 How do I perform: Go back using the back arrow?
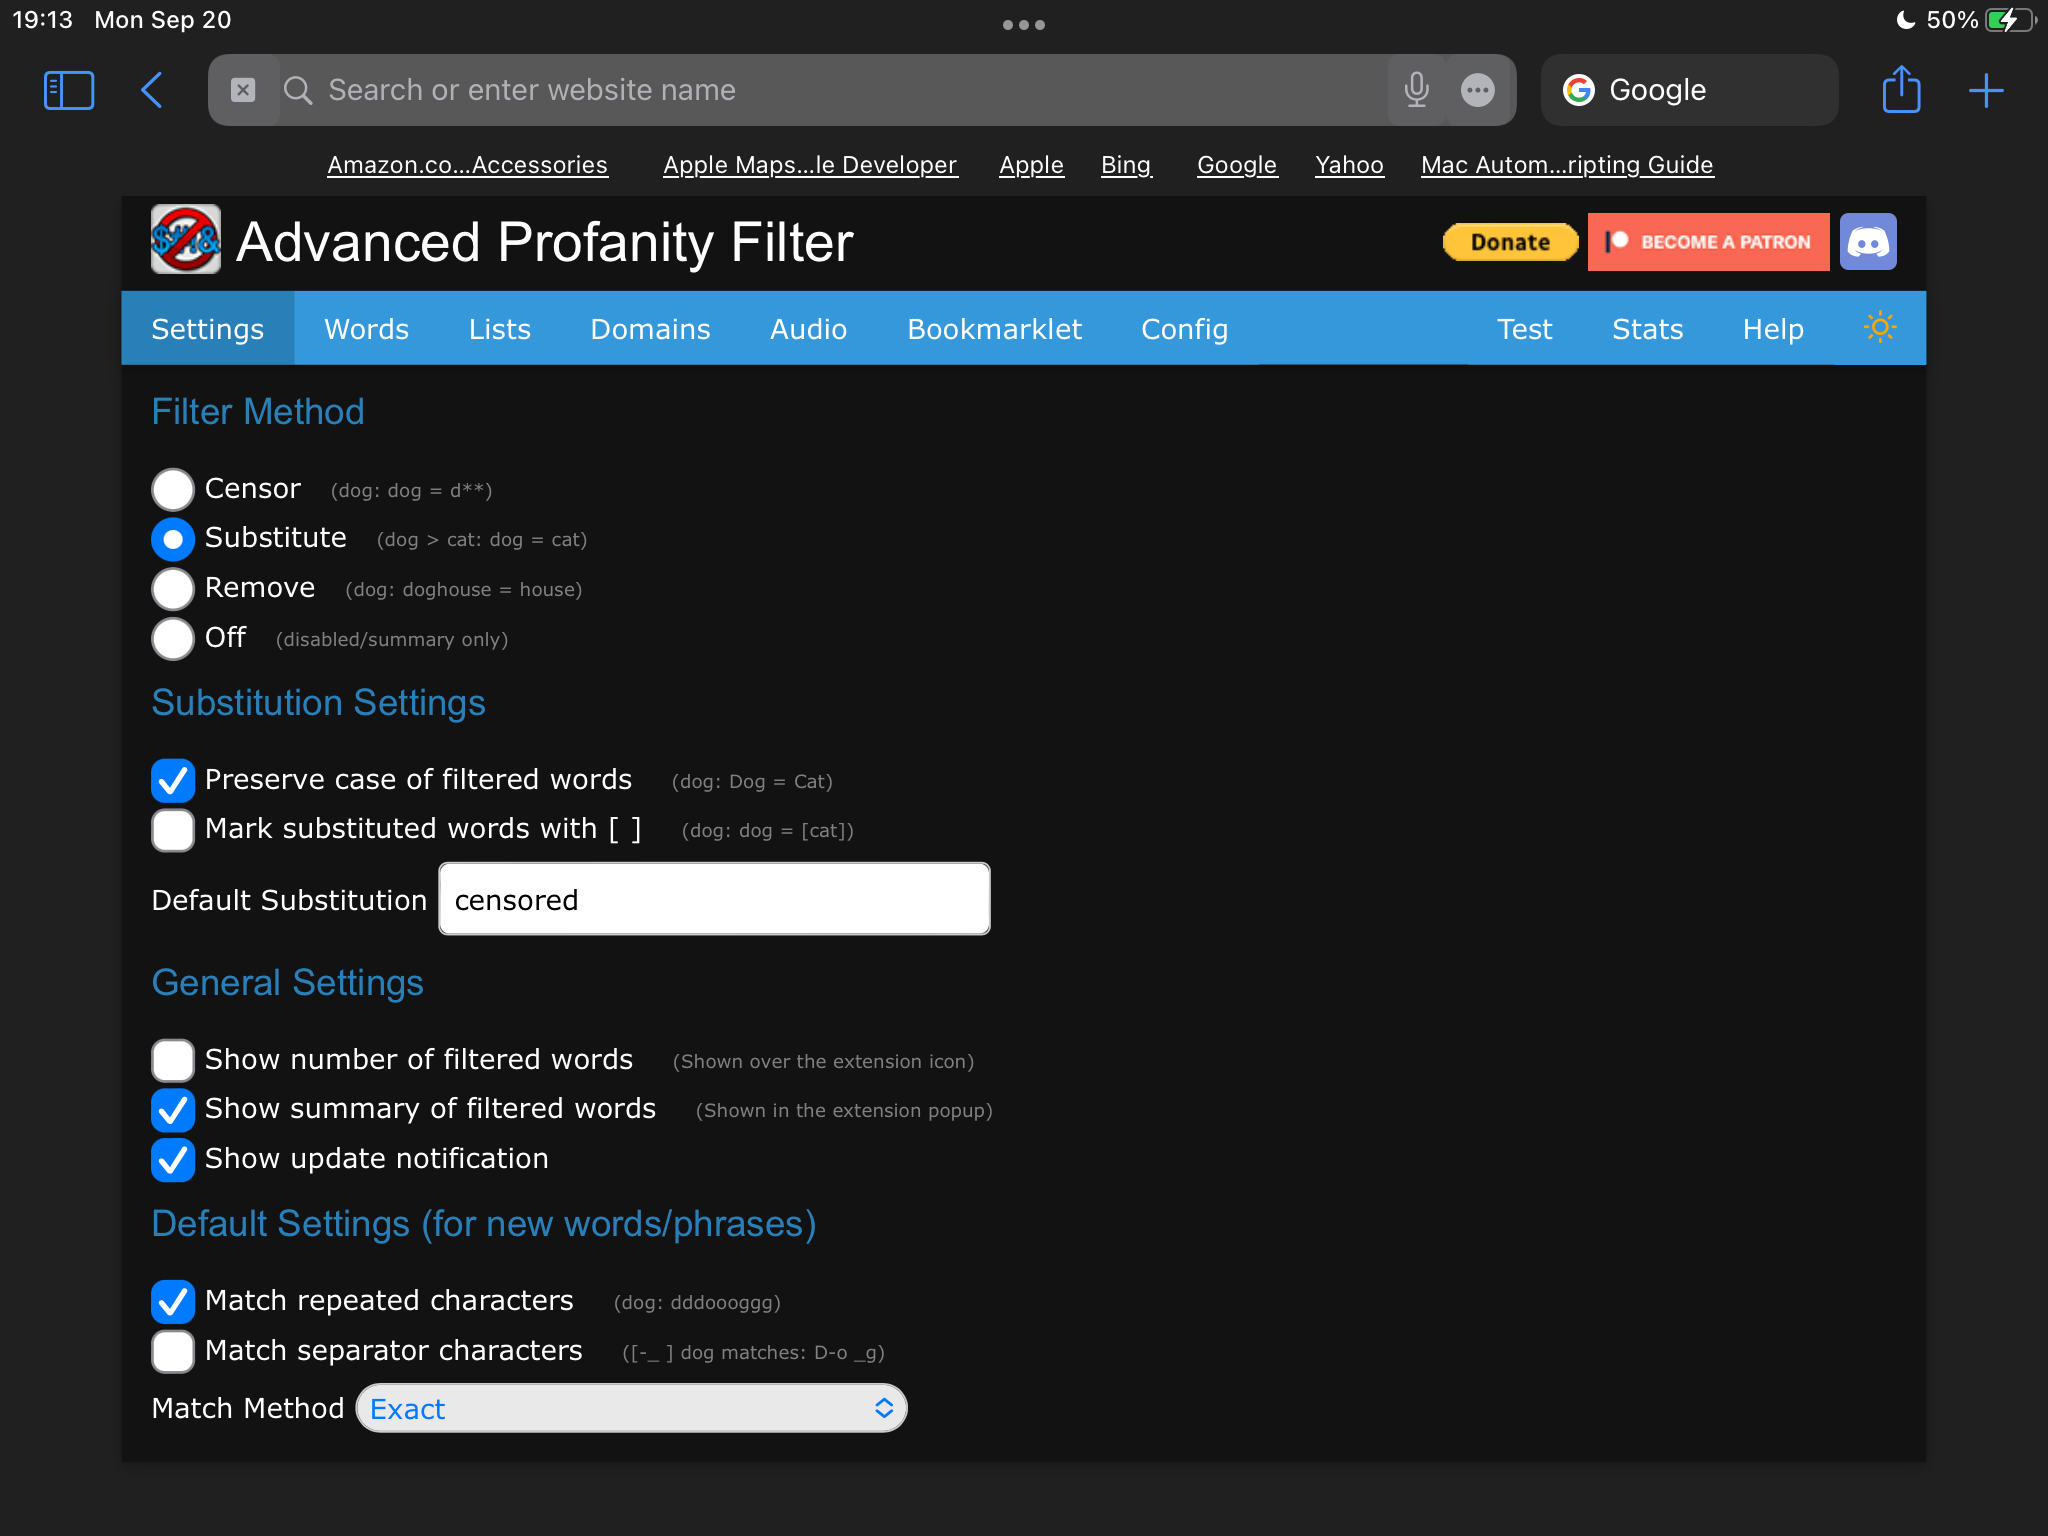151,89
